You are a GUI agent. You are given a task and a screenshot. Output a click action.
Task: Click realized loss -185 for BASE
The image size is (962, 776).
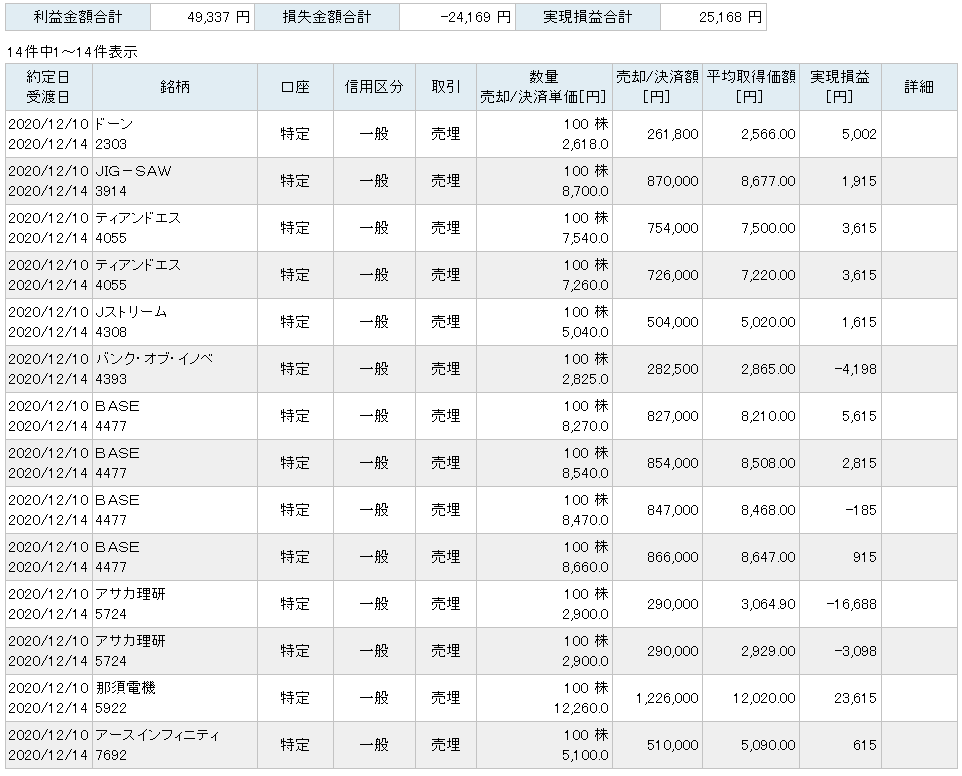tap(841, 510)
